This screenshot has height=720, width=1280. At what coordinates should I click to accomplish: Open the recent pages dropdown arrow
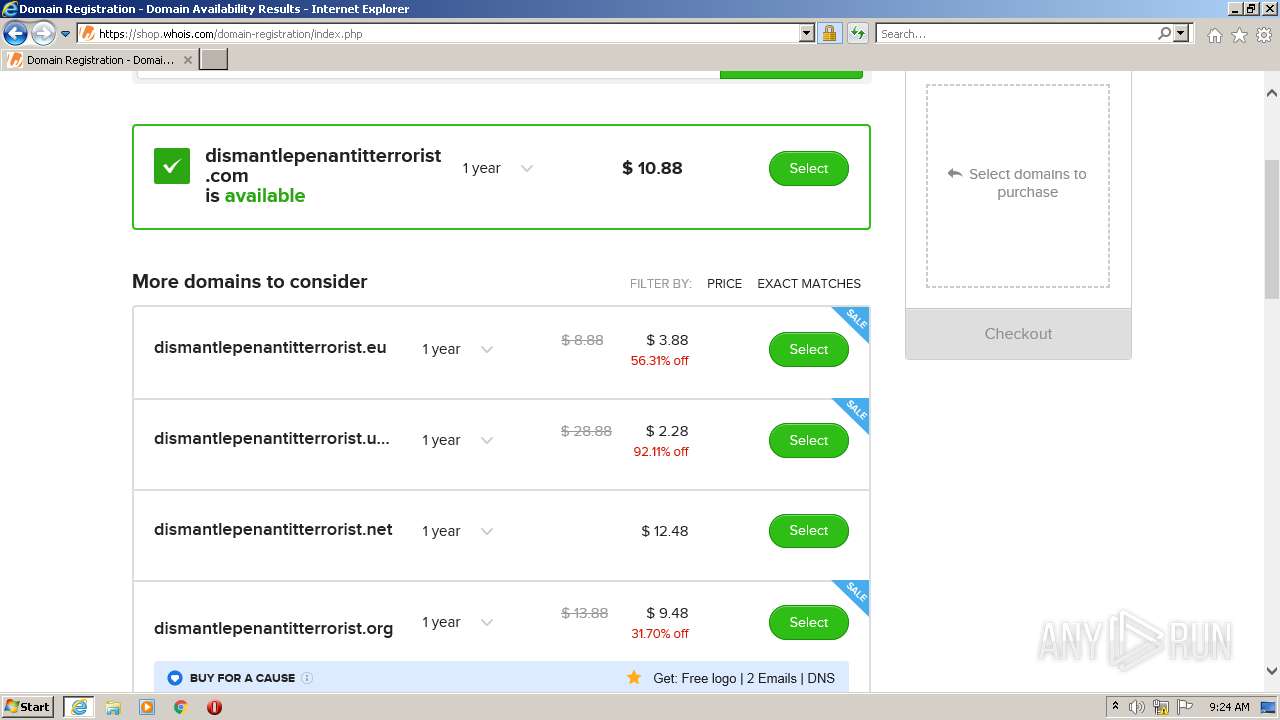65,34
